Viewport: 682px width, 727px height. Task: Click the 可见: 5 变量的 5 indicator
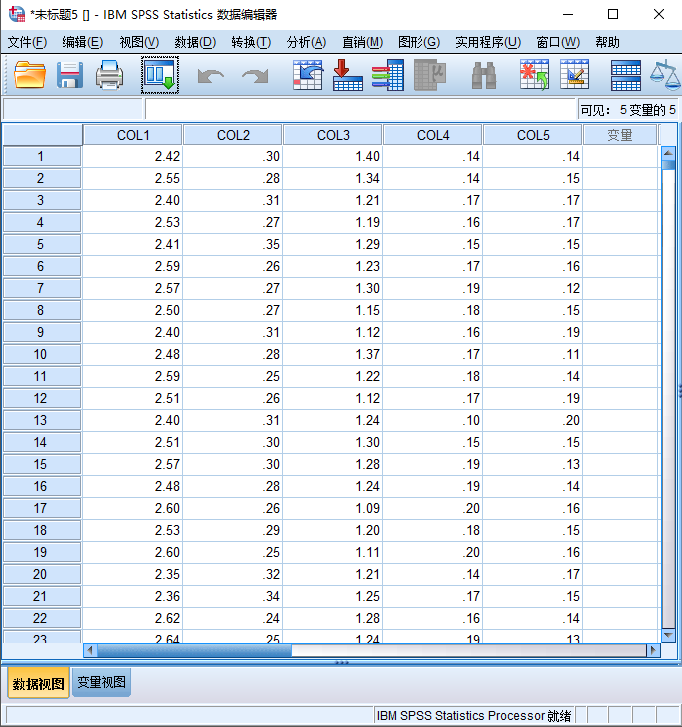click(628, 110)
